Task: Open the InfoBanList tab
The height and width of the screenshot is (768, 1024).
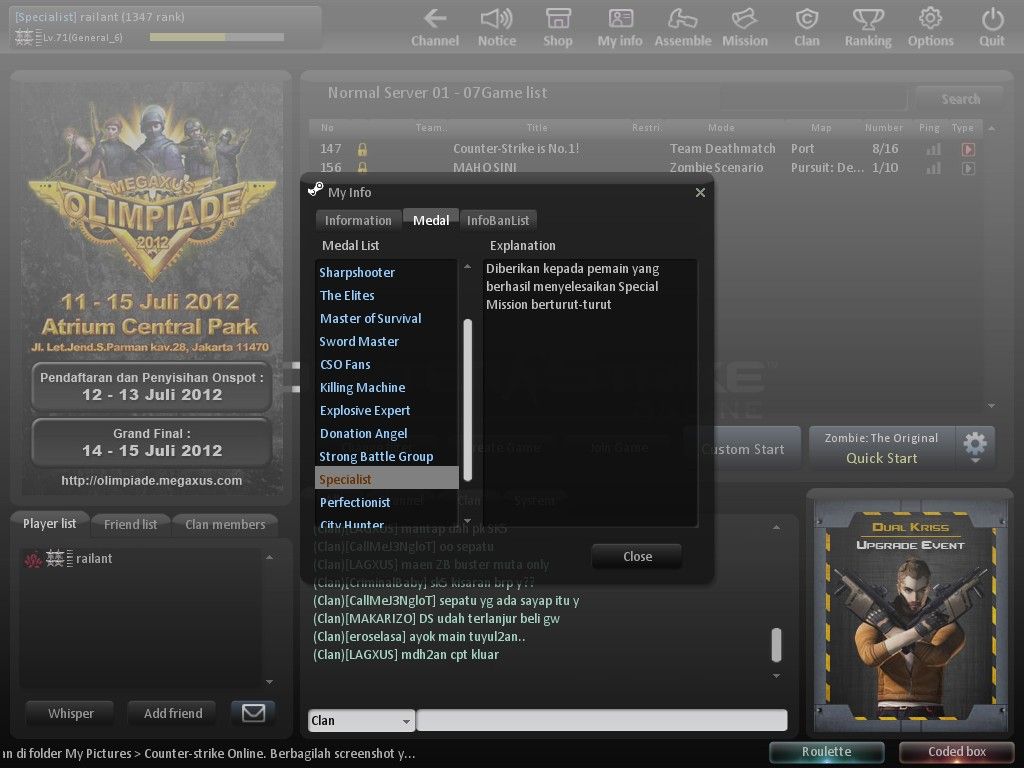Action: click(498, 221)
